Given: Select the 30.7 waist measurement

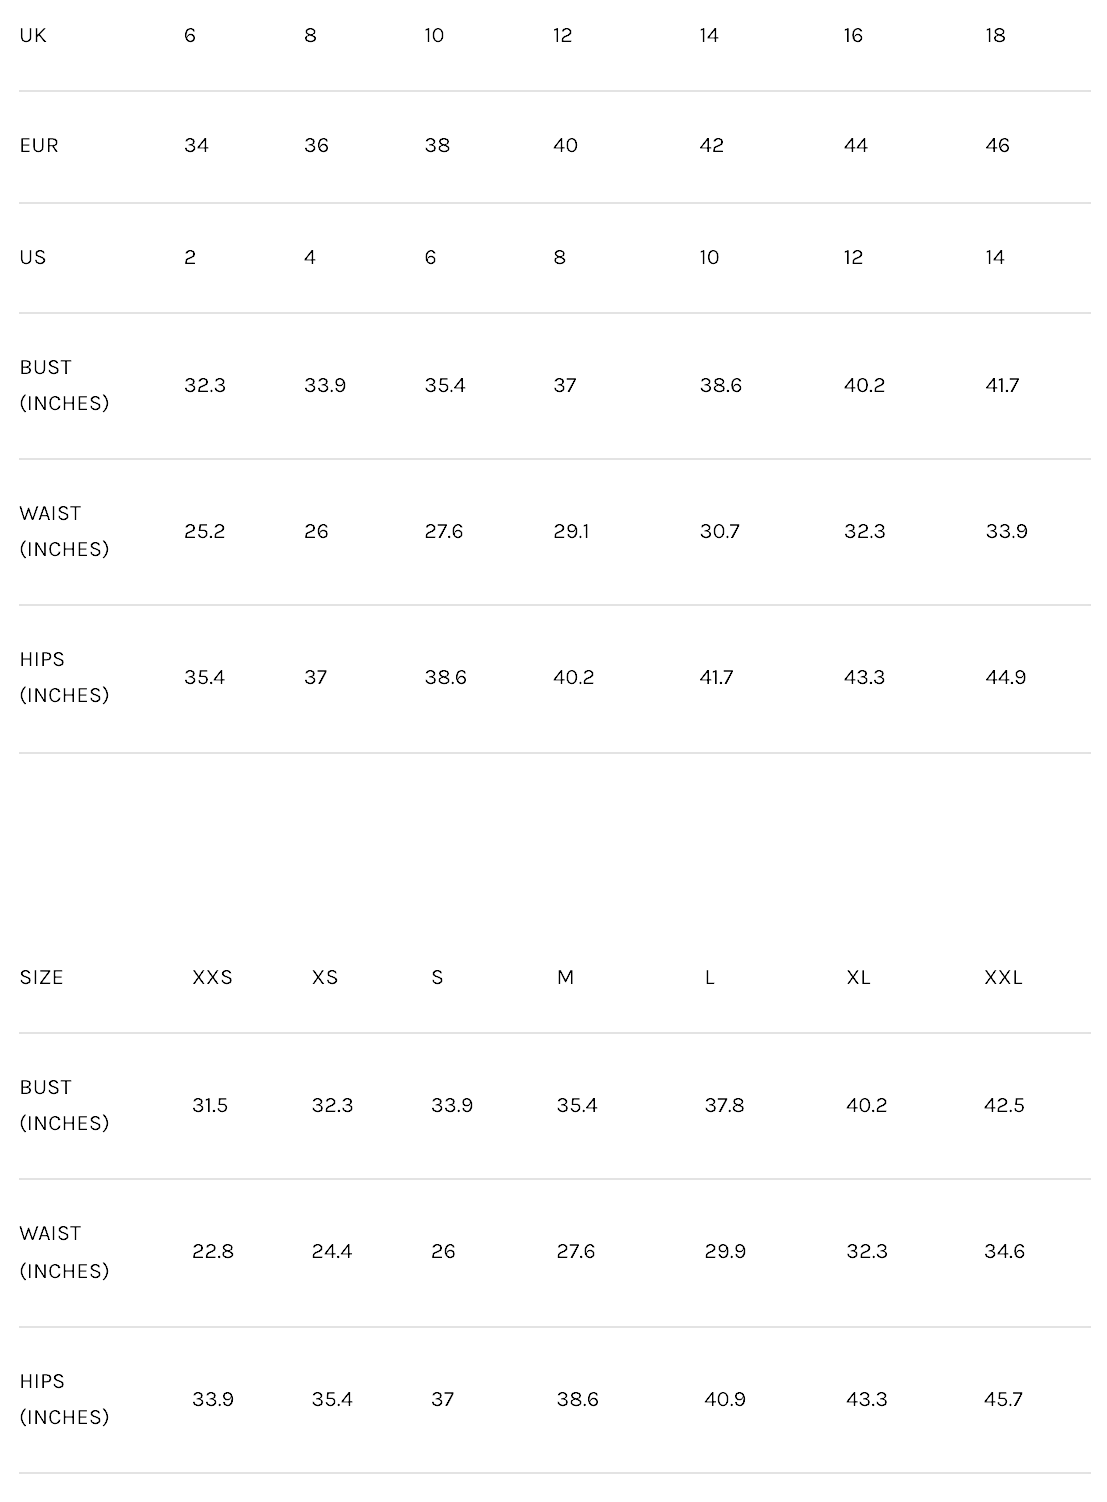Looking at the screenshot, I should 719,532.
